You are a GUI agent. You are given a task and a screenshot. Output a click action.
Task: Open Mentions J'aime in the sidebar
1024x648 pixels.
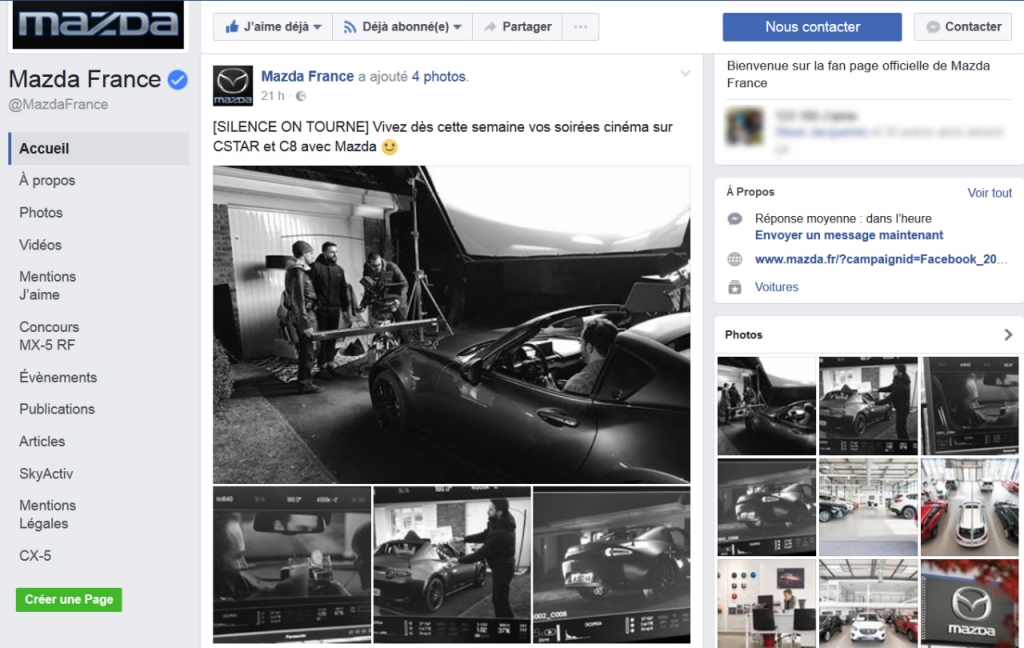pos(48,285)
